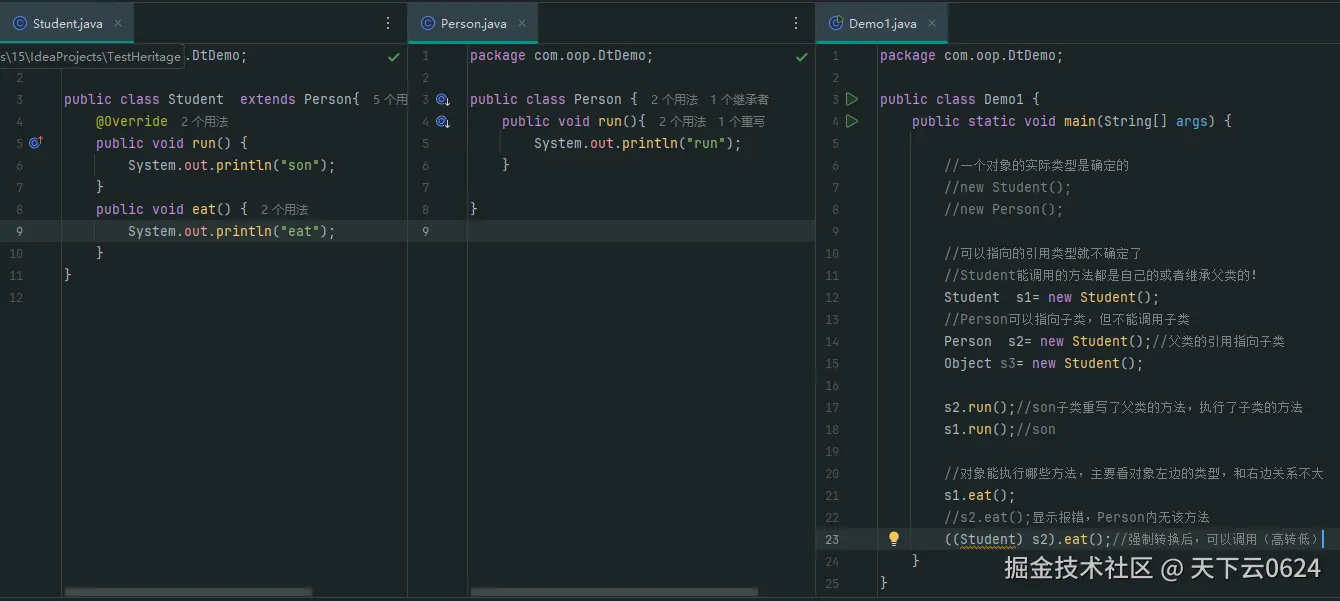Open the '2 个用法' hint above Student run()

204,122
